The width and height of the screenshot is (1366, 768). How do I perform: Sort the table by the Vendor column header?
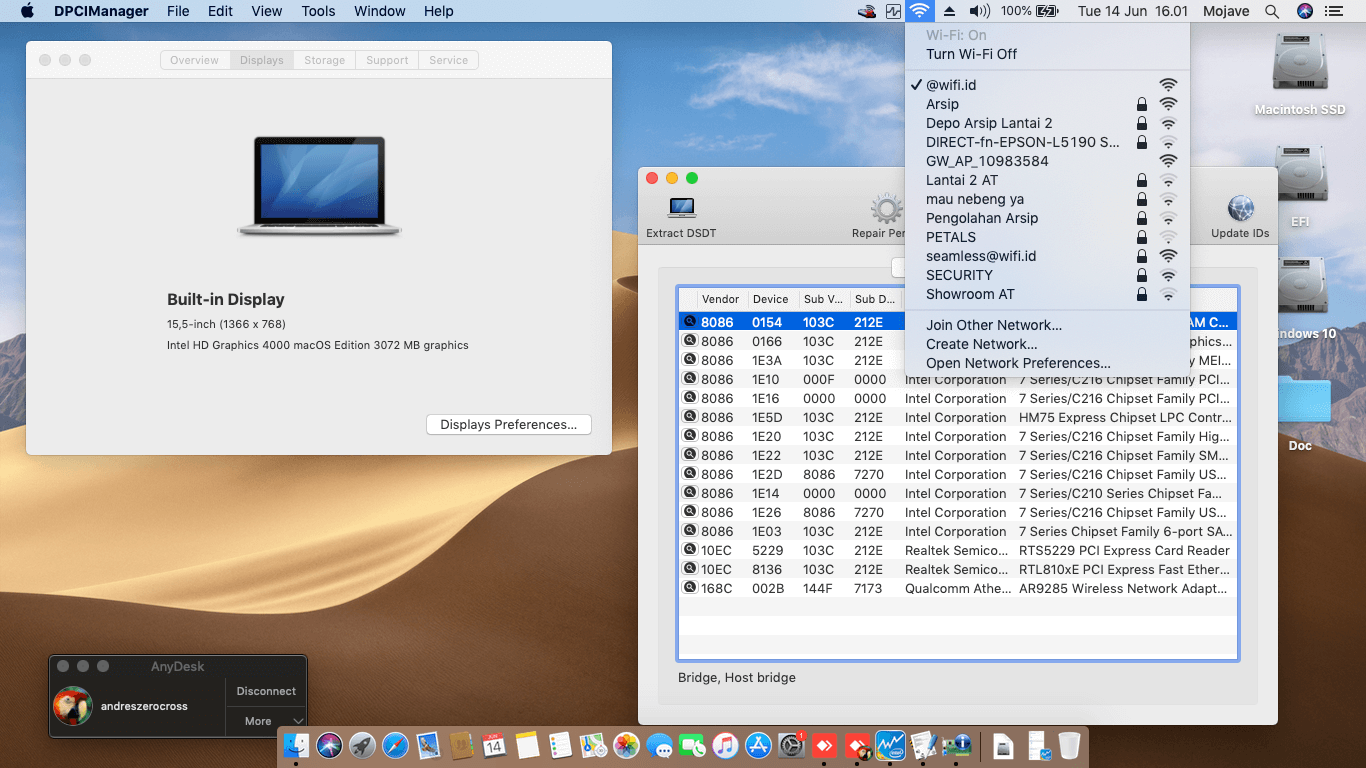click(x=723, y=299)
